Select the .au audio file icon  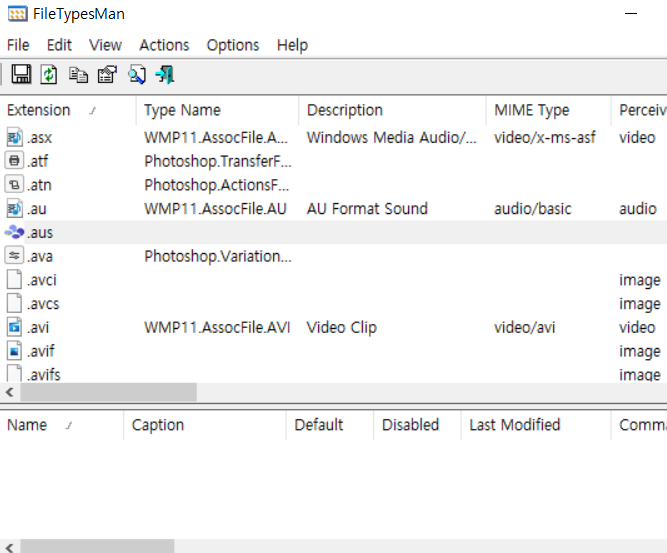pos(14,208)
